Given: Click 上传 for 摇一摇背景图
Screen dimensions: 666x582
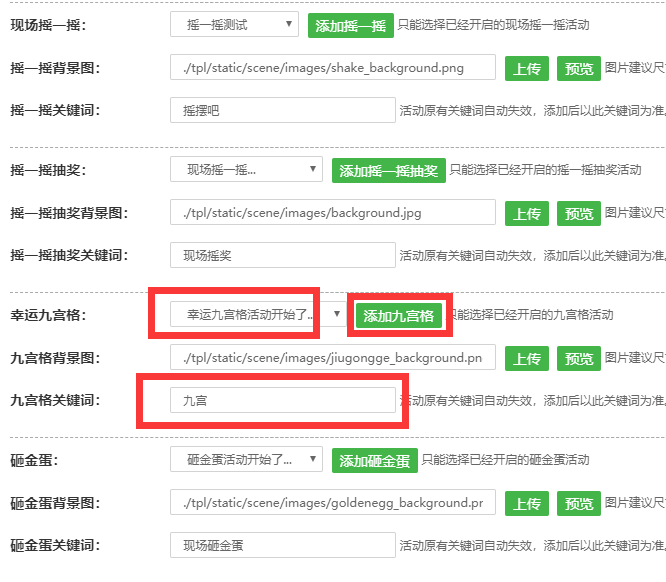Looking at the screenshot, I should click(527, 69).
